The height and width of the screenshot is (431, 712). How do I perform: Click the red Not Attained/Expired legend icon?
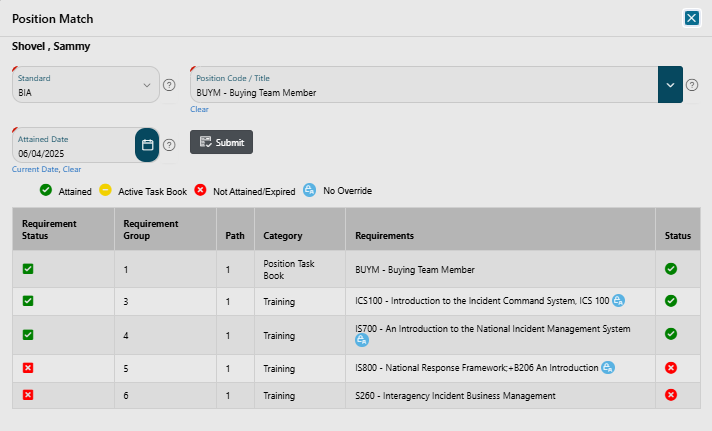tap(200, 190)
